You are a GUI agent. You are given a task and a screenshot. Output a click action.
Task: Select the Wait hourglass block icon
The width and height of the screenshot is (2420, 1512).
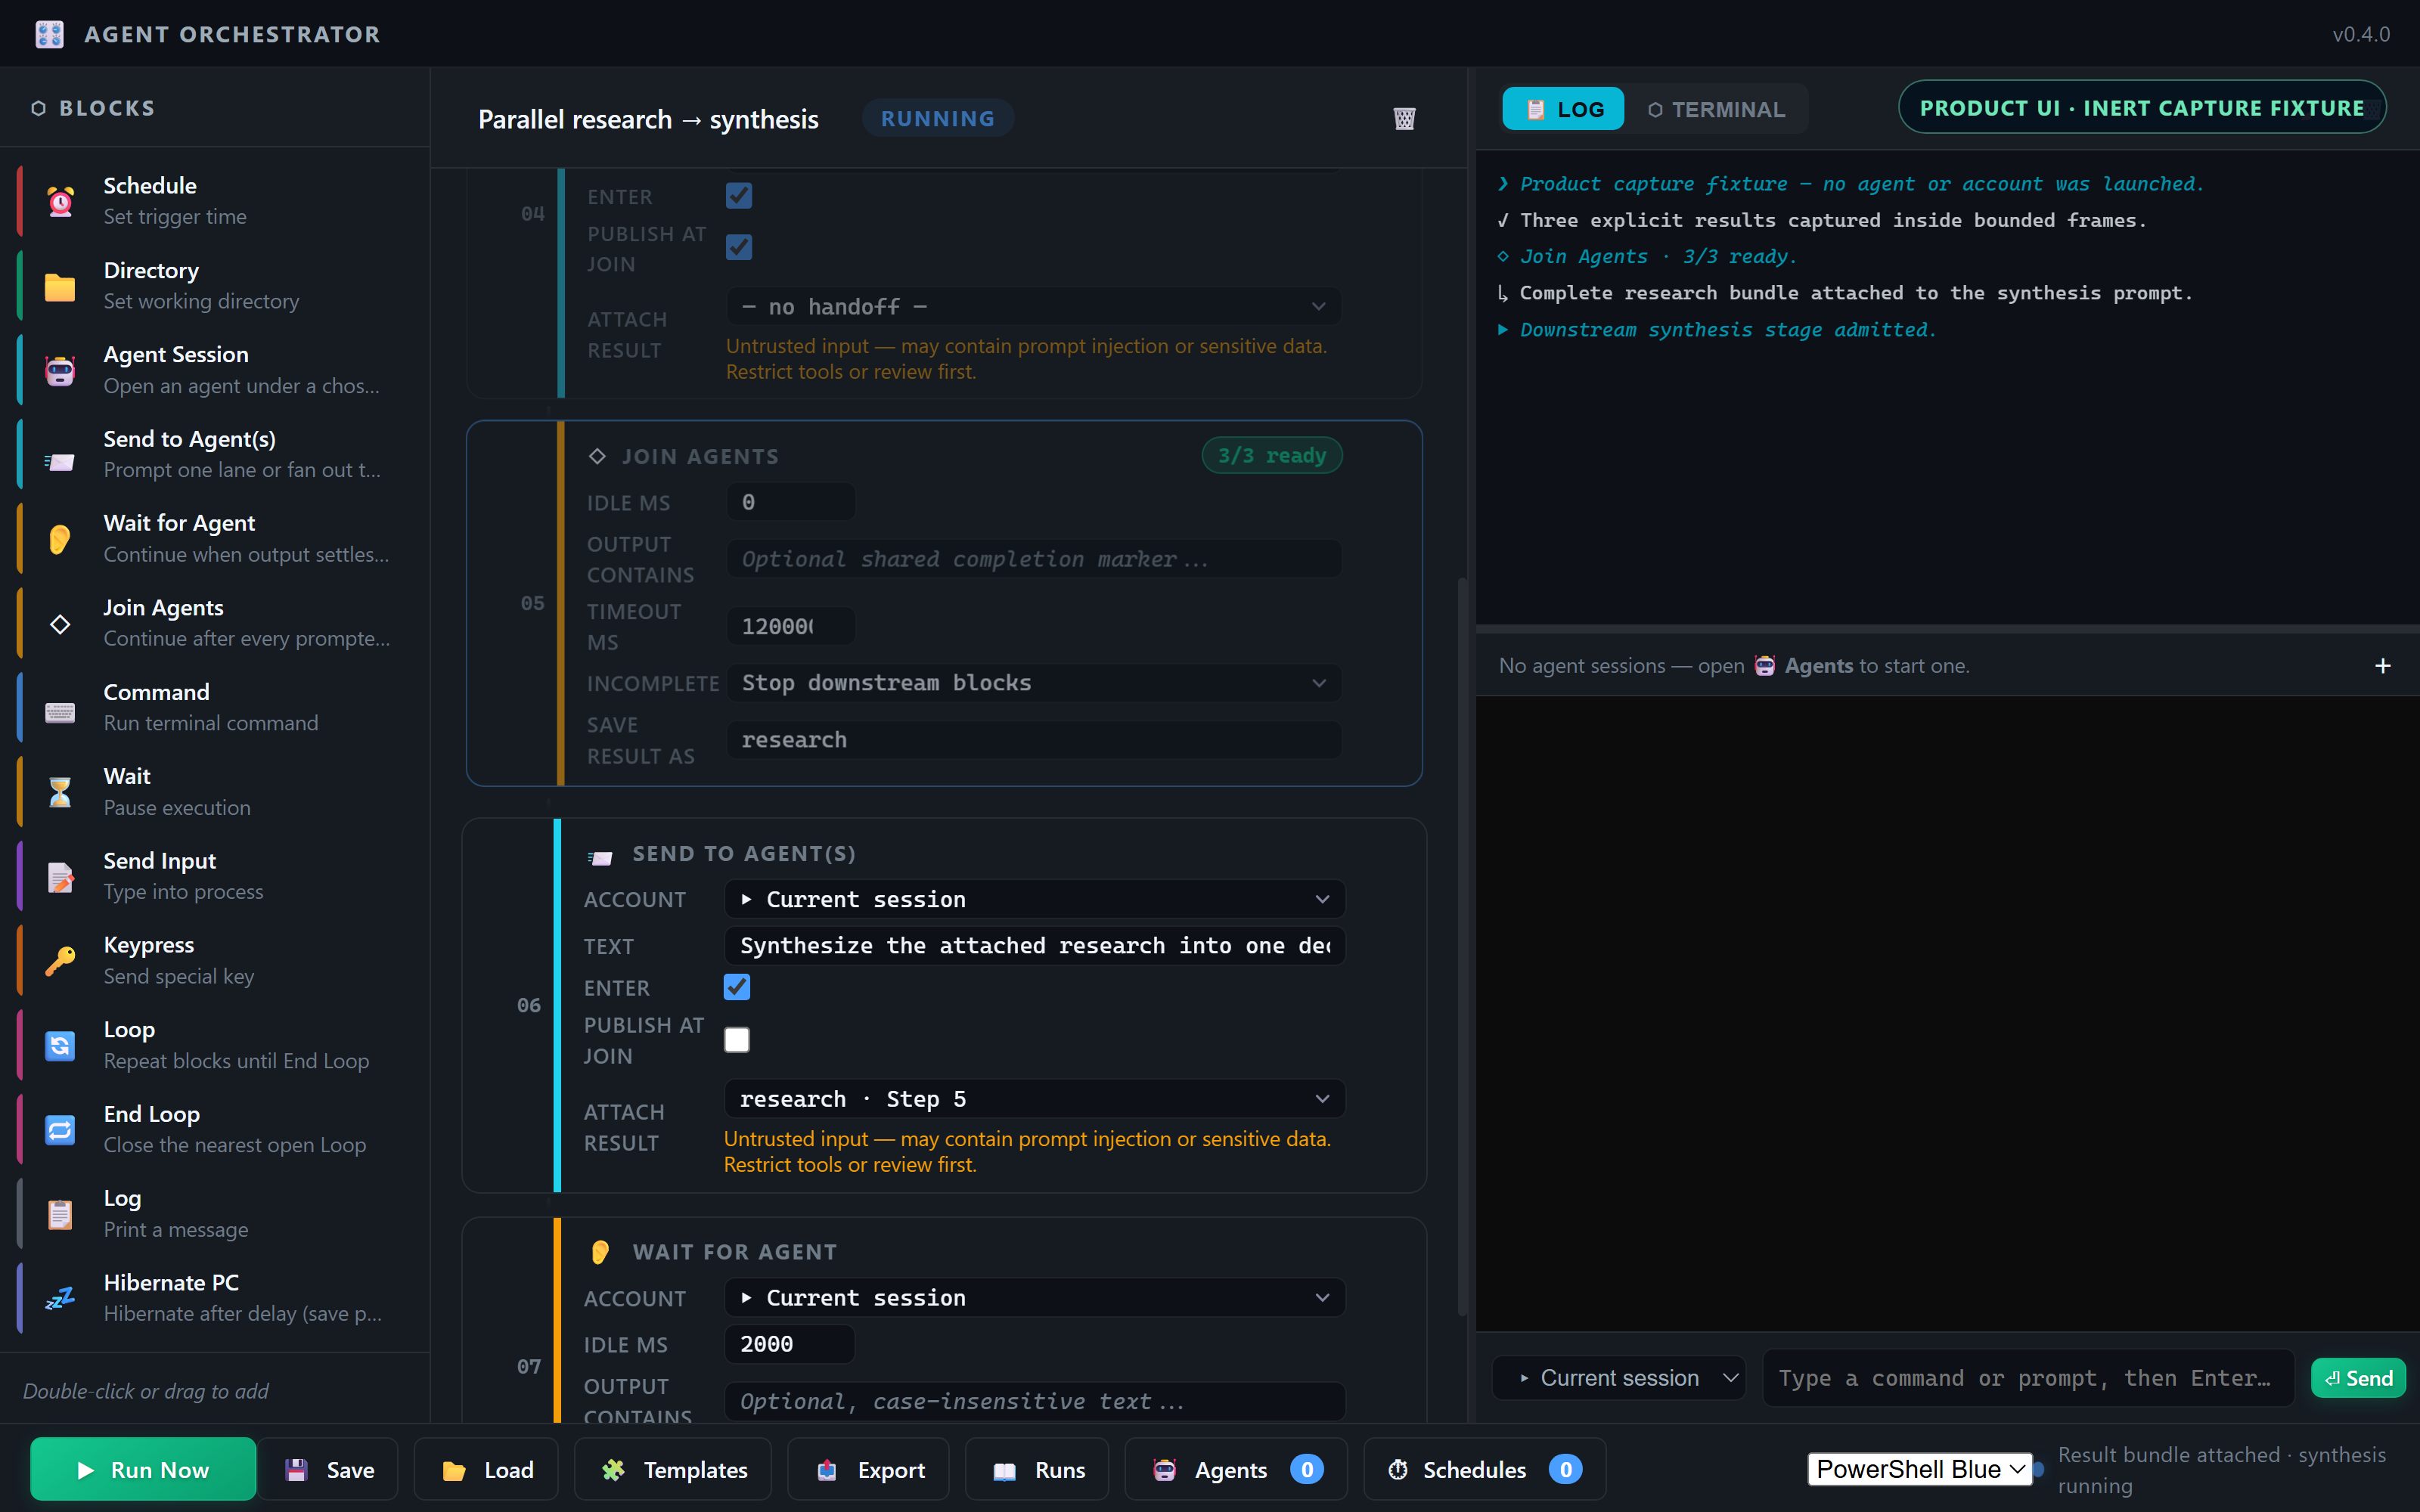[x=60, y=792]
